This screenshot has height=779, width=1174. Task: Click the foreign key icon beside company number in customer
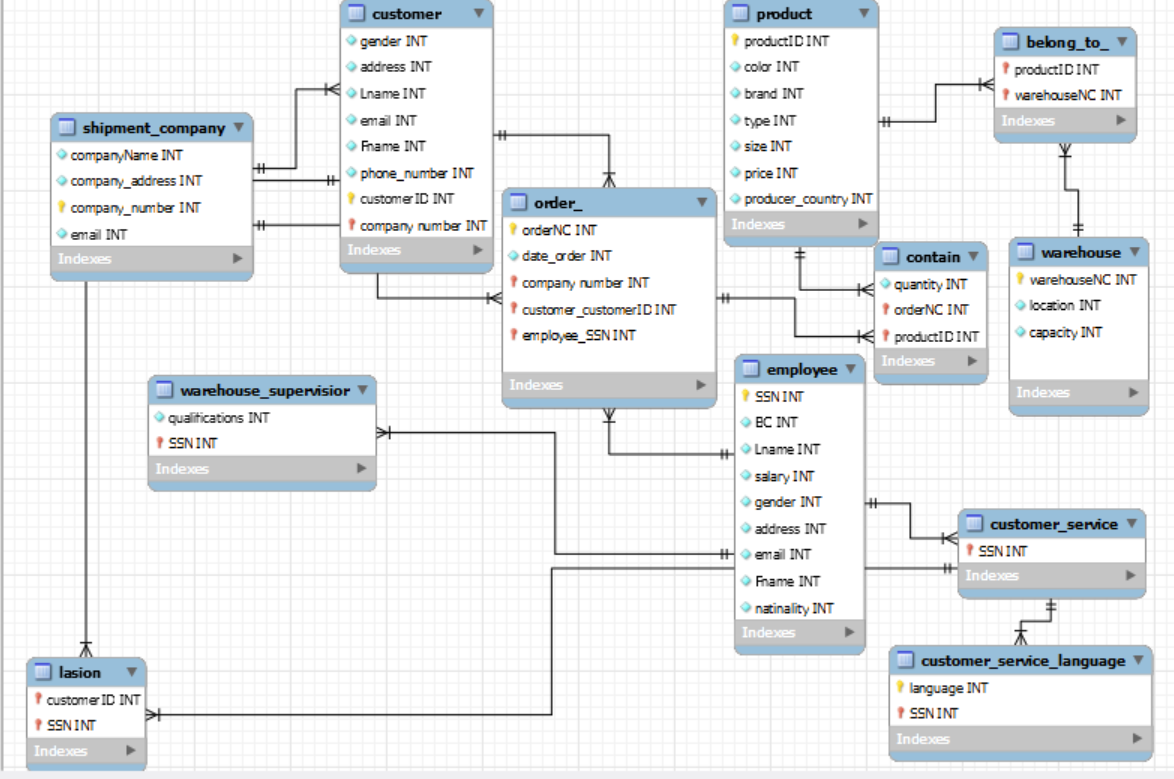(x=349, y=225)
